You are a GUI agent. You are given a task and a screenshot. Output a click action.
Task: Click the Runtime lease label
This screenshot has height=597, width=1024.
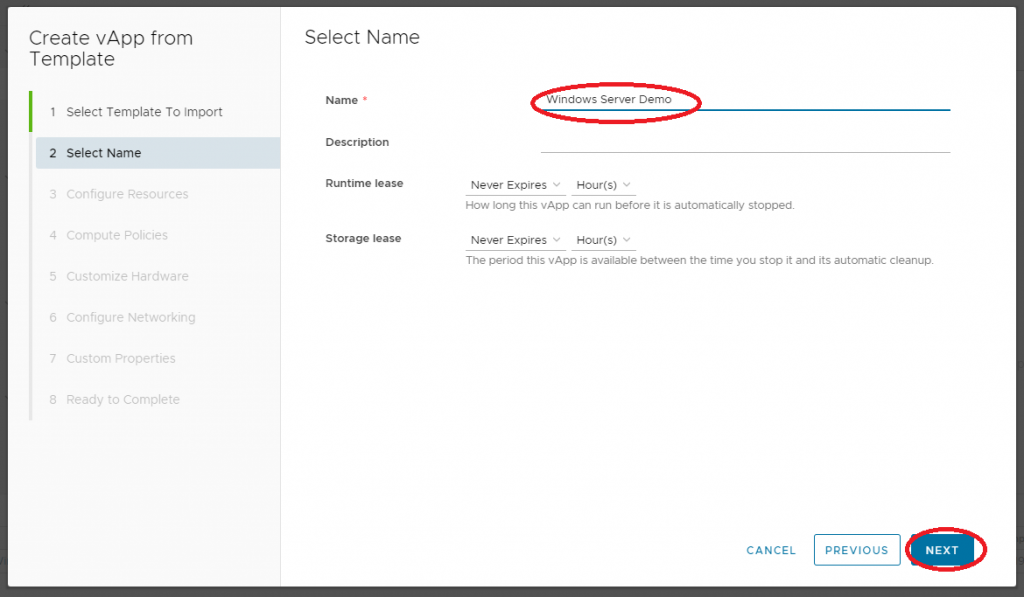click(364, 184)
